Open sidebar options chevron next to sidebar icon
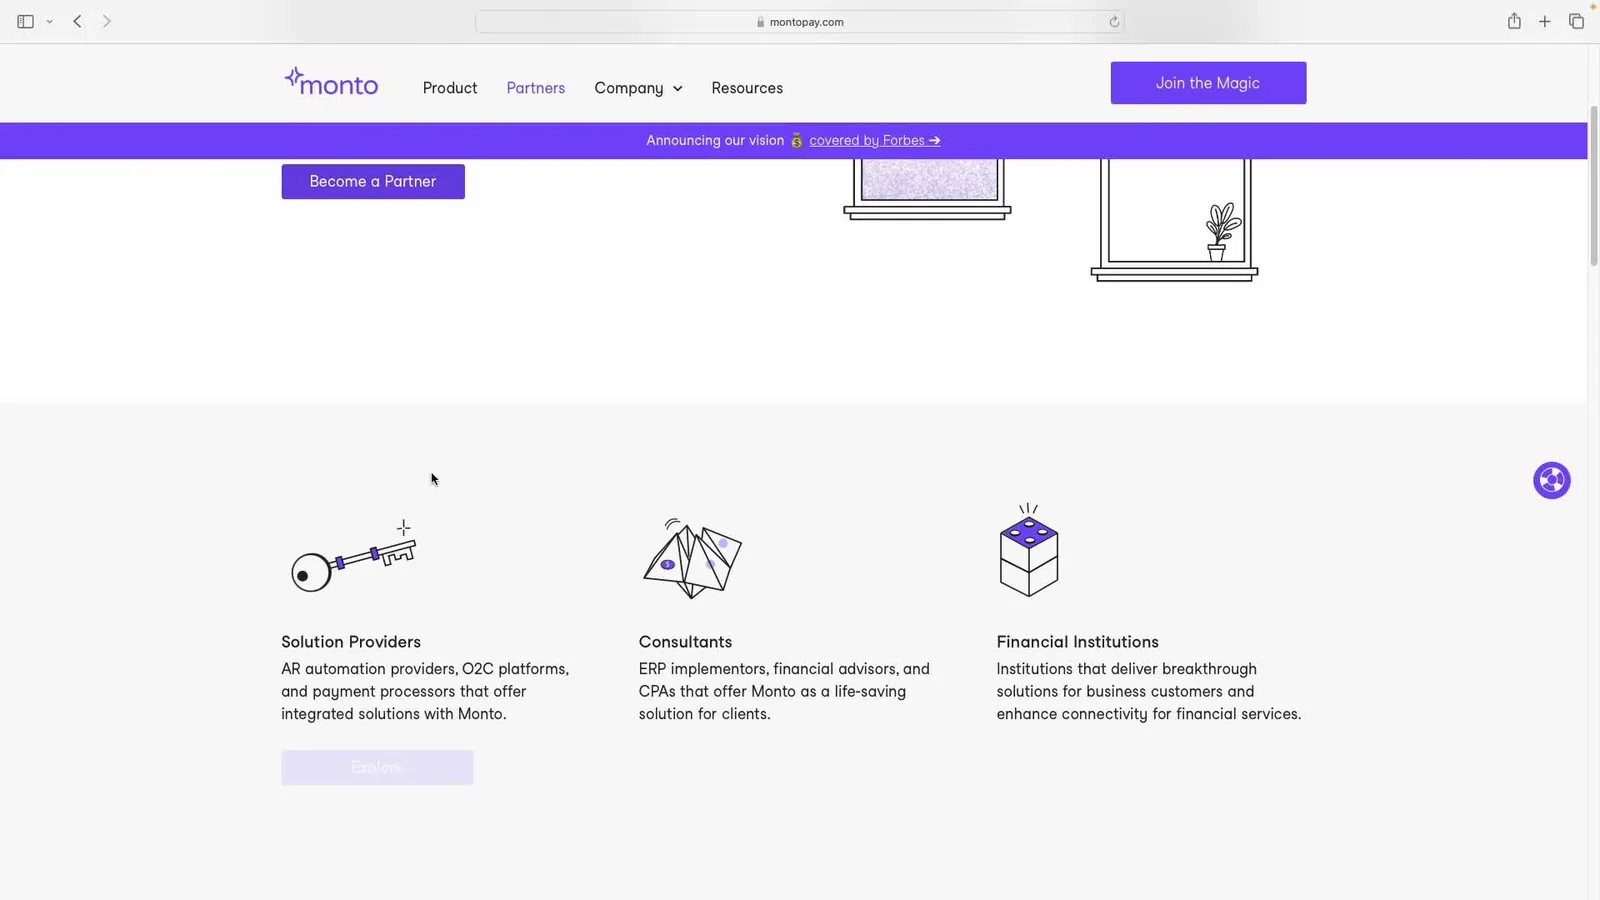This screenshot has width=1600, height=900. coord(49,22)
